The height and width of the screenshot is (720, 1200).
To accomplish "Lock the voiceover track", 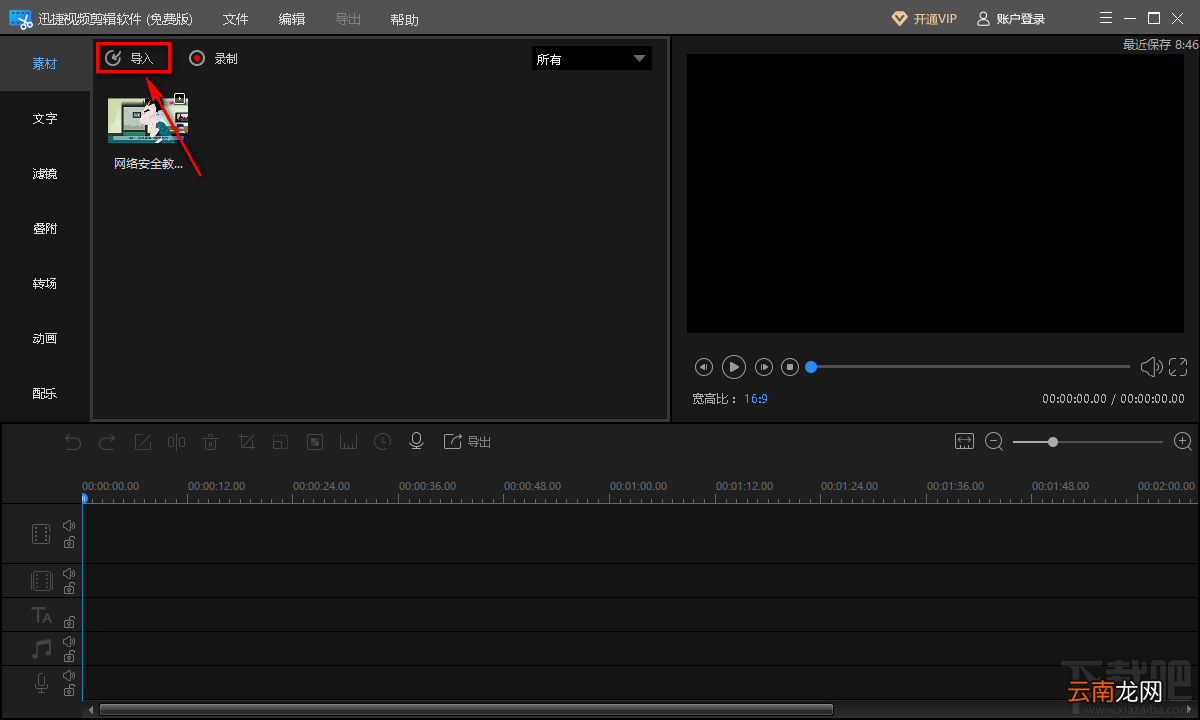I will point(69,691).
